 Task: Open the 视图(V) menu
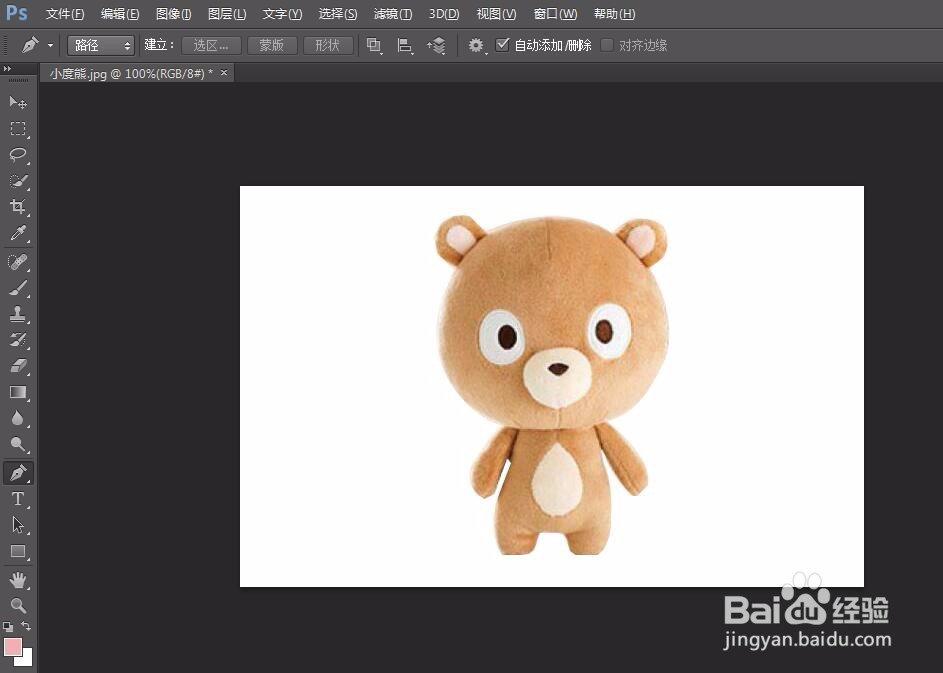496,14
